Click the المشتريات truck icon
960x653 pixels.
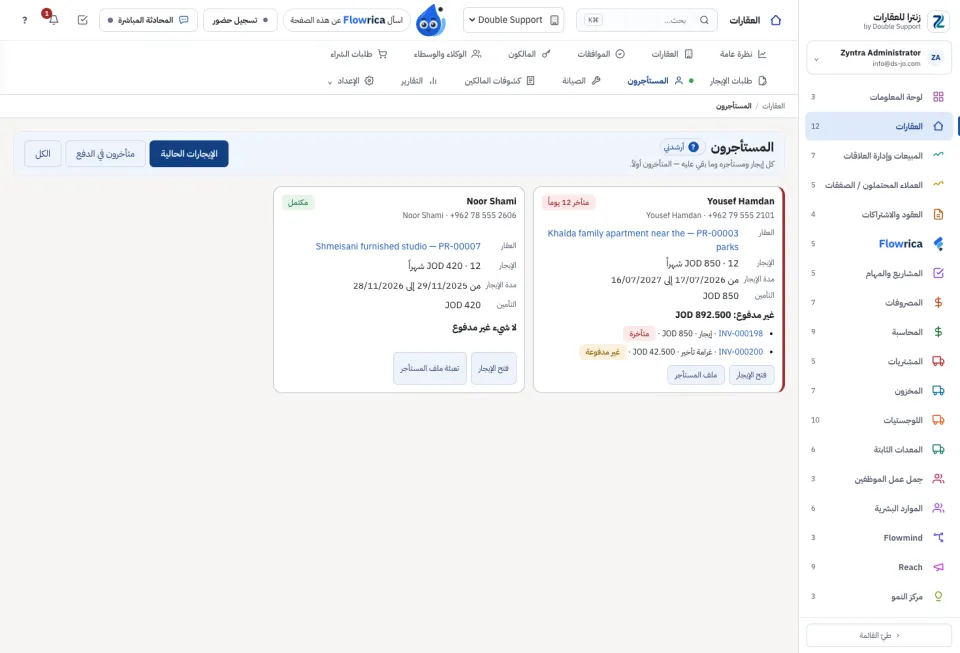pyautogui.click(x=938, y=361)
